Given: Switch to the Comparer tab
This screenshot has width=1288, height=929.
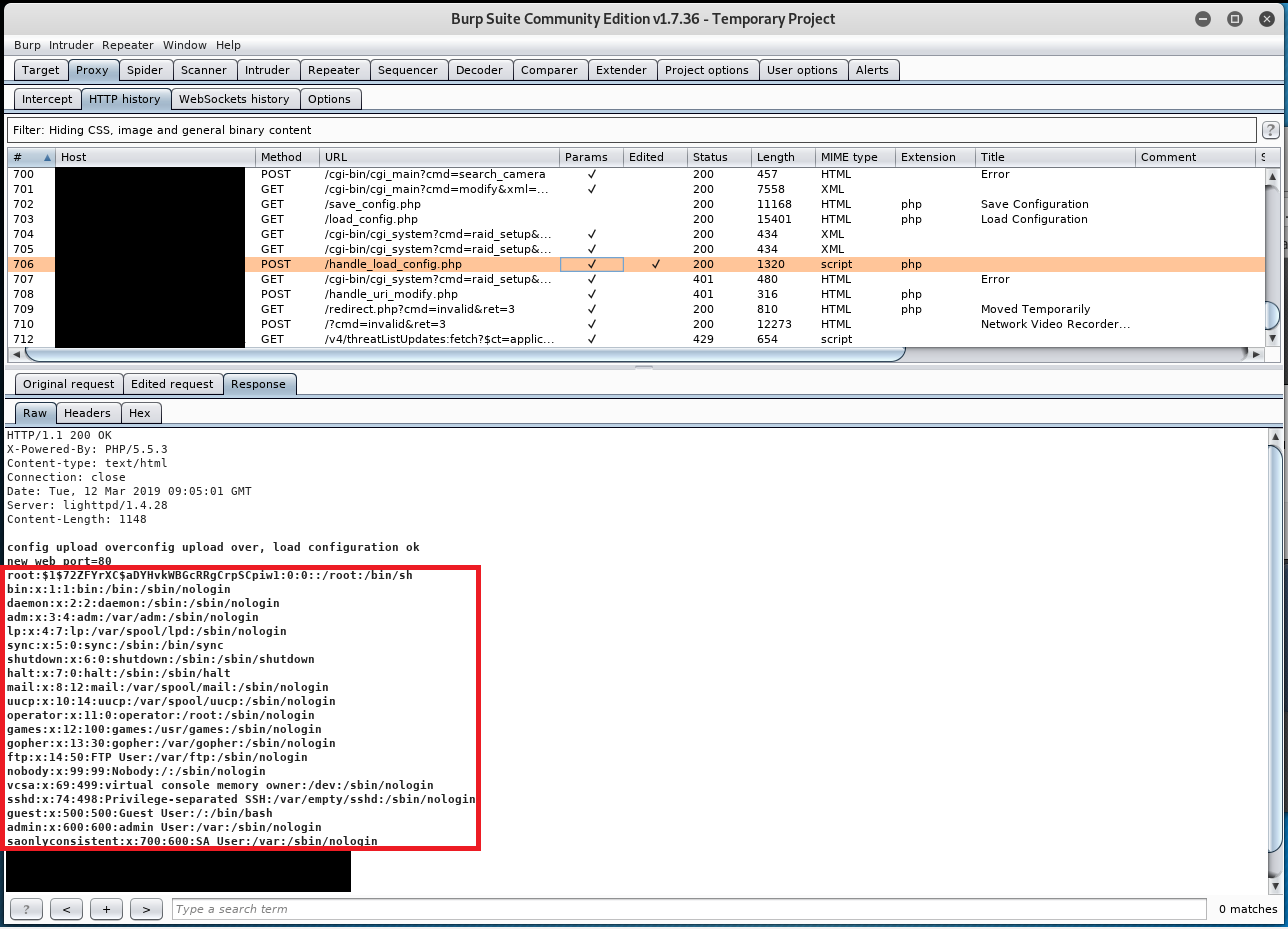Looking at the screenshot, I should [549, 70].
